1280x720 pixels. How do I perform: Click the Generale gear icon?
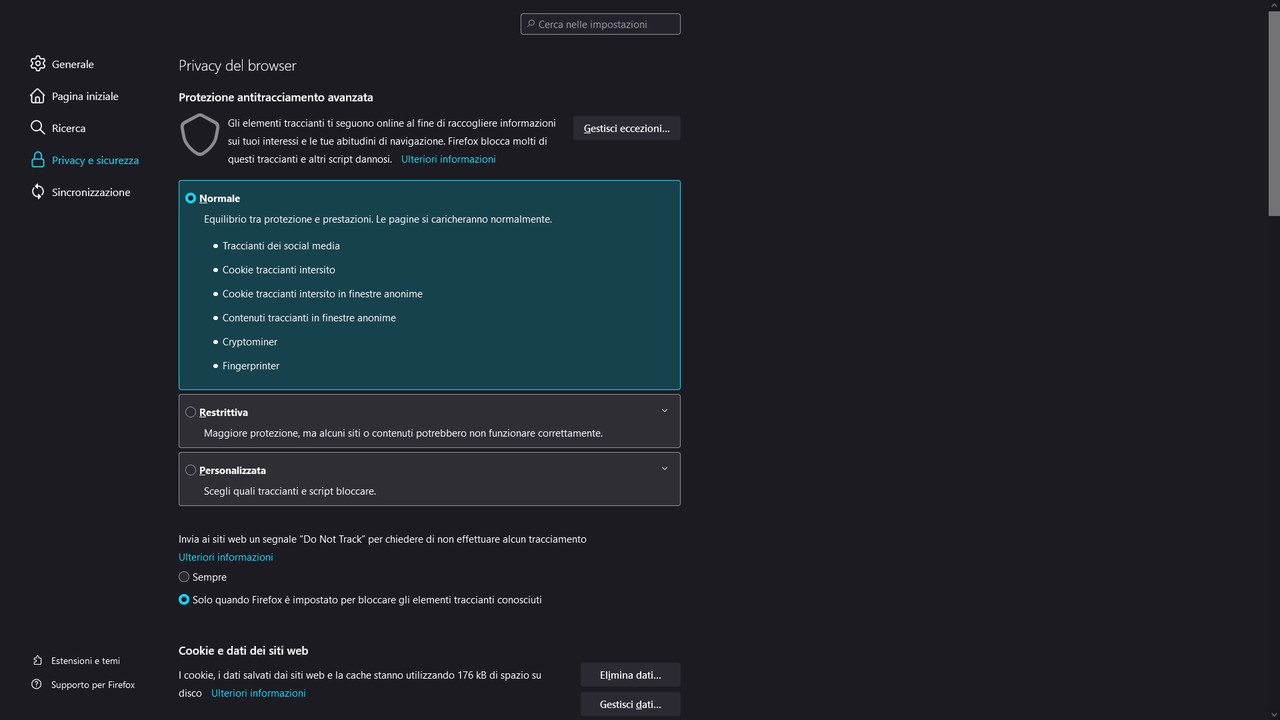(x=38, y=64)
